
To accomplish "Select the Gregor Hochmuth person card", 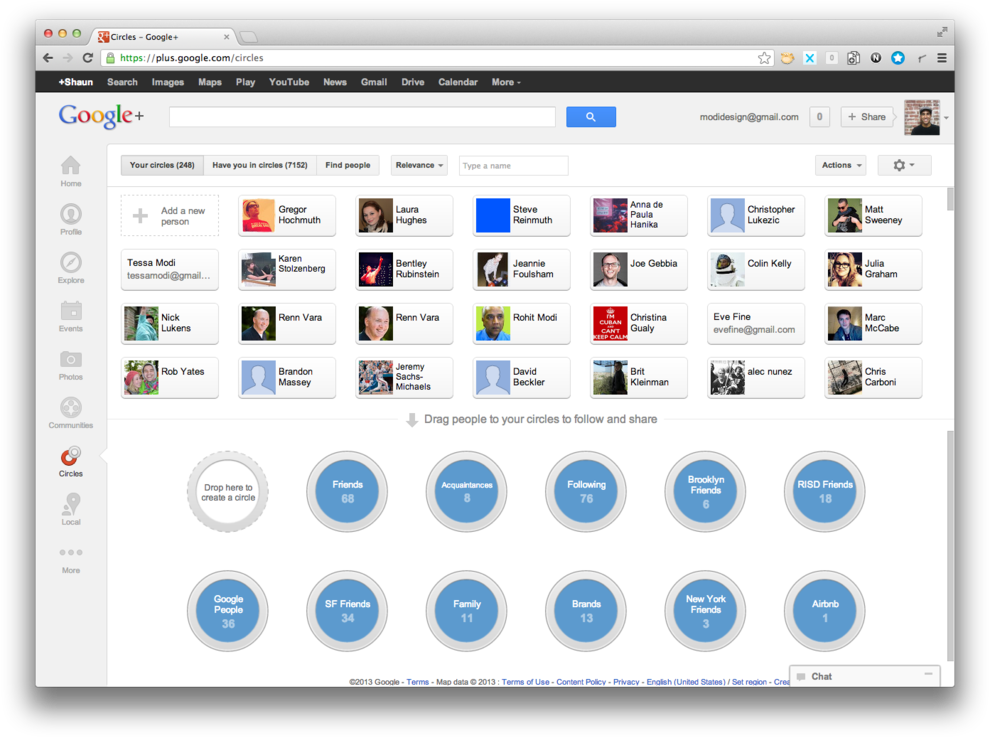I will pos(287,216).
